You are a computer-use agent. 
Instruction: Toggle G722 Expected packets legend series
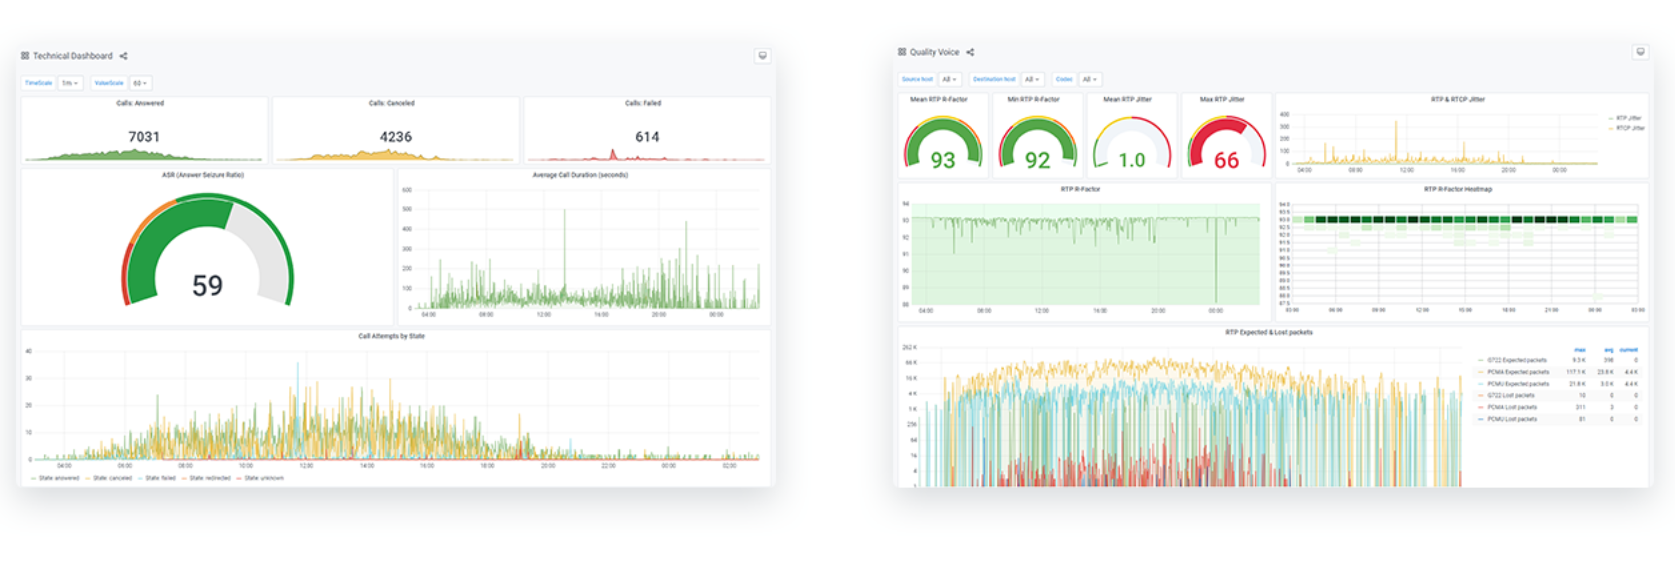tap(1516, 360)
